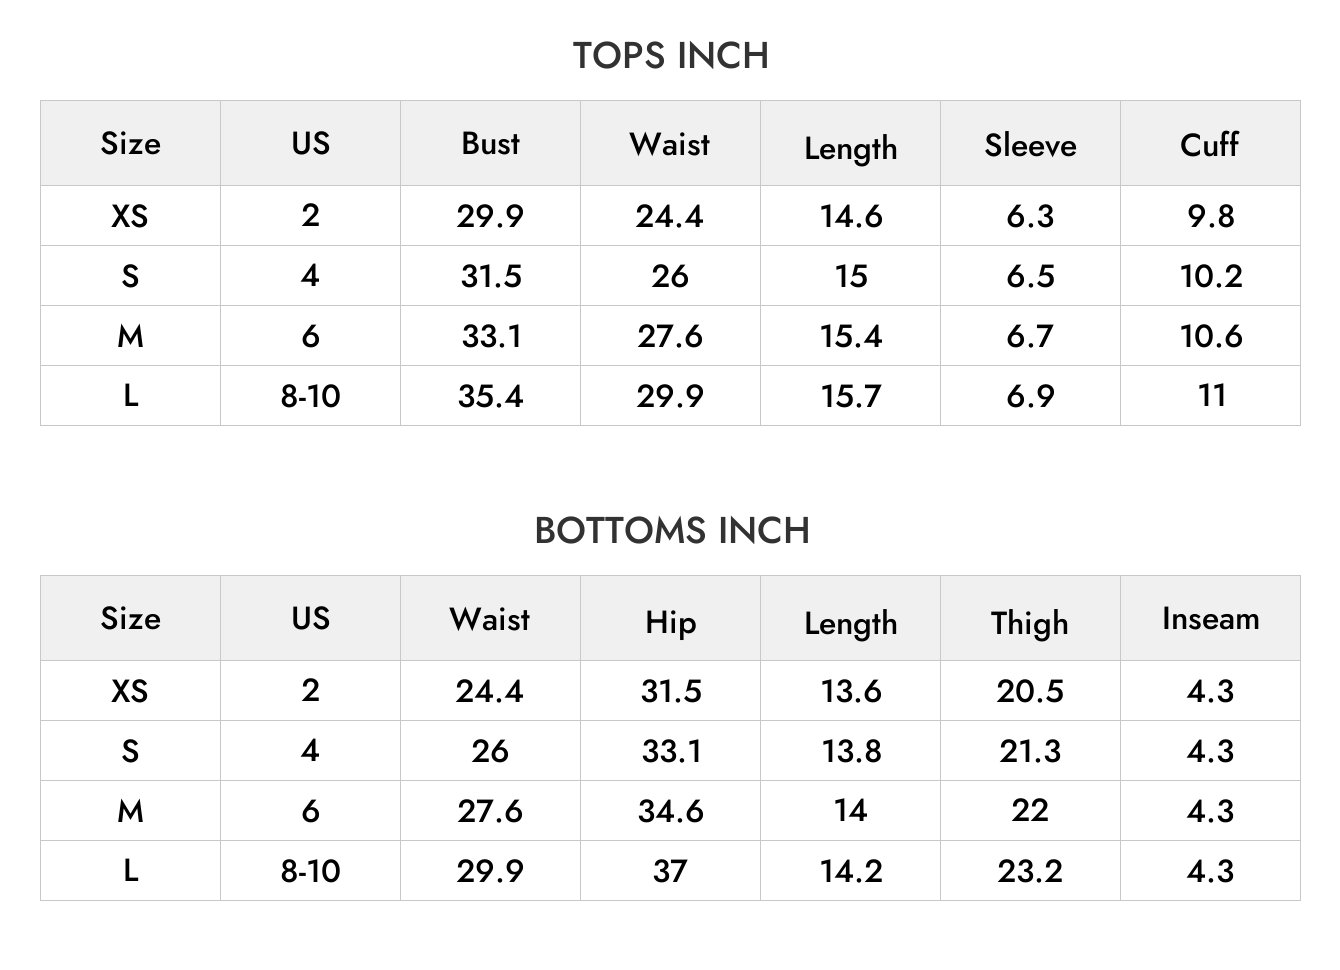Viewport: 1340px width, 970px height.
Task: Click the Inseam column header
Action: click(1210, 619)
